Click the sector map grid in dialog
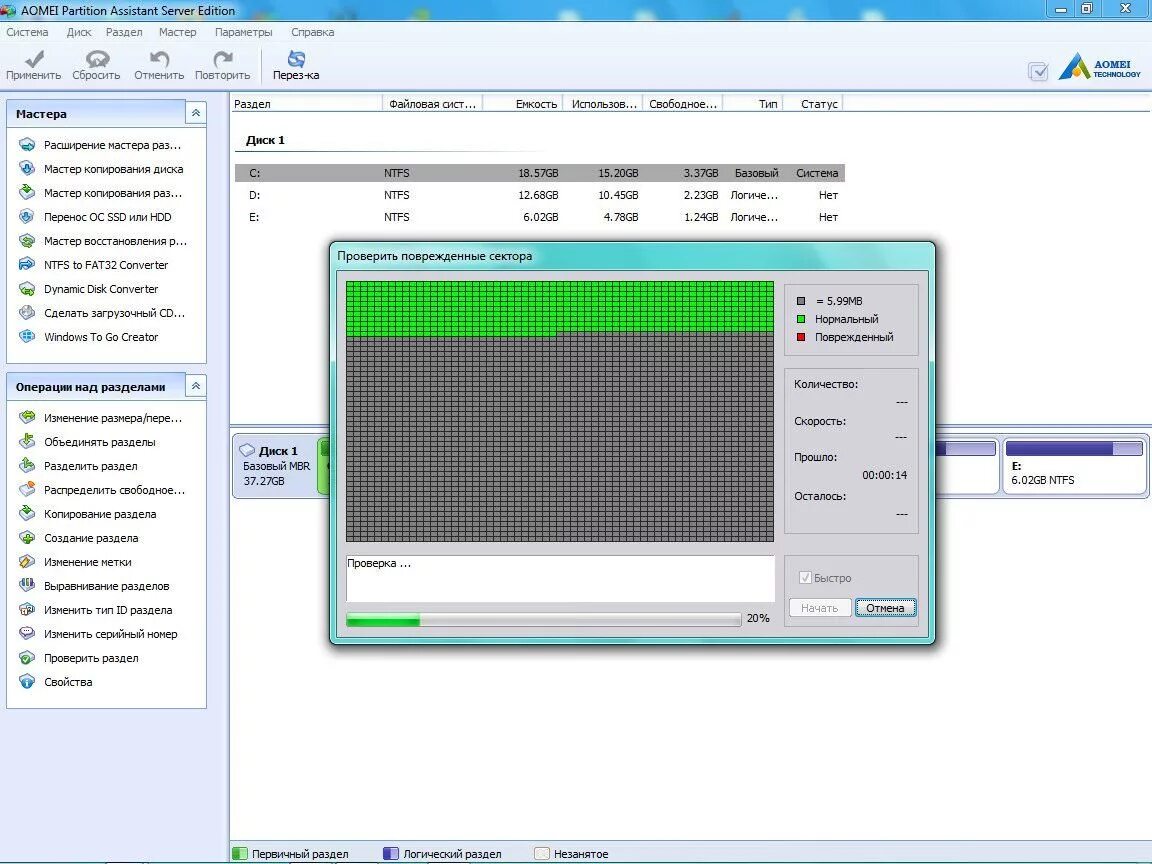This screenshot has width=1152, height=864. pyautogui.click(x=560, y=411)
